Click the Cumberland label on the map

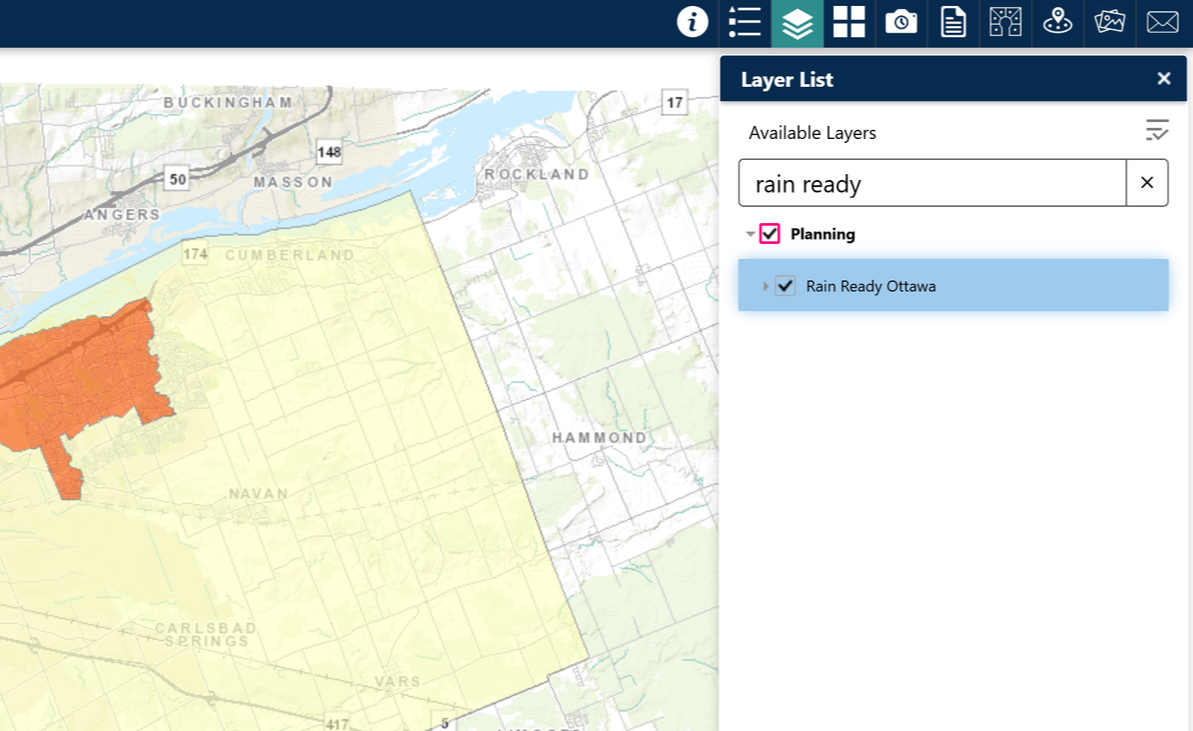pyautogui.click(x=290, y=255)
